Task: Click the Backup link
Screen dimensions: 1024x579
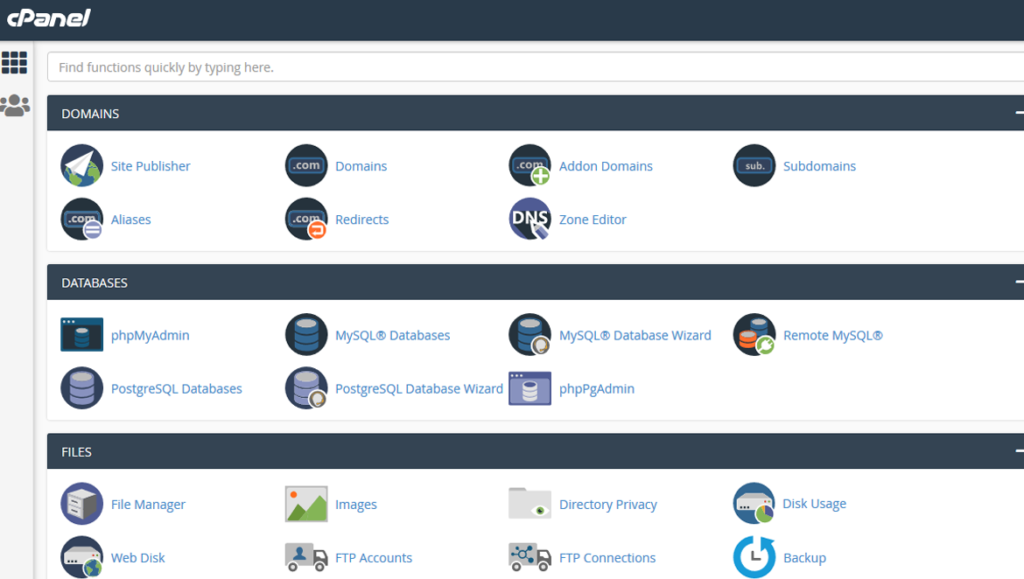Action: 805,557
